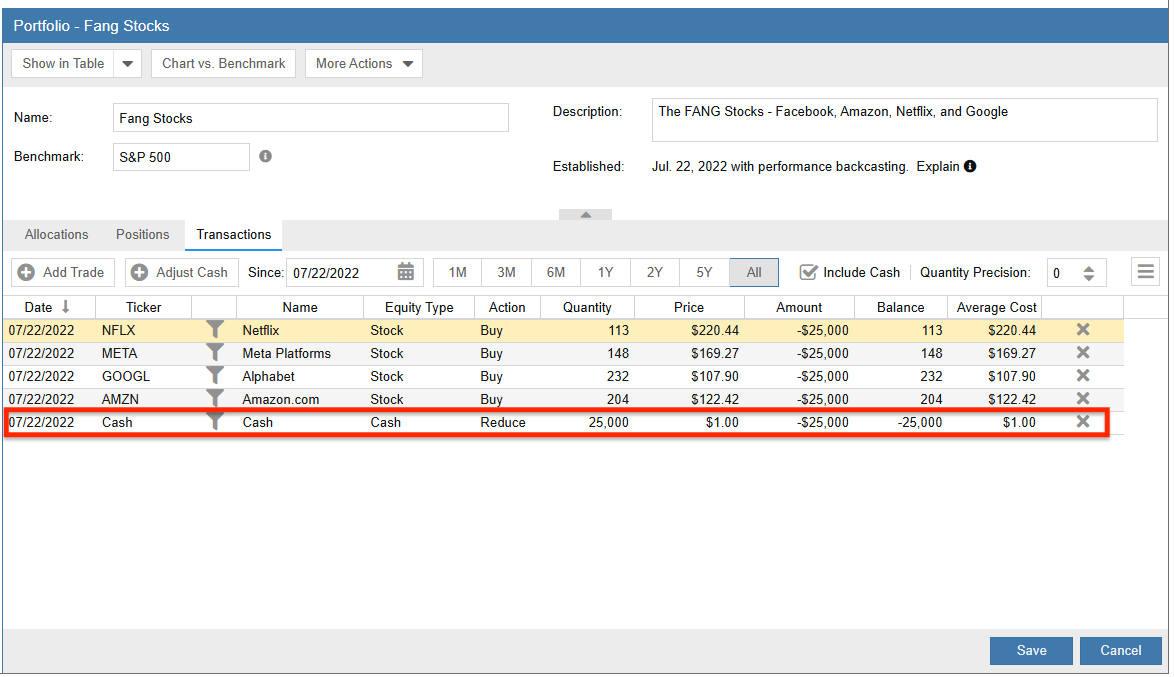The image size is (1174, 677).
Task: Select the 1Y time range toggle
Action: [x=605, y=272]
